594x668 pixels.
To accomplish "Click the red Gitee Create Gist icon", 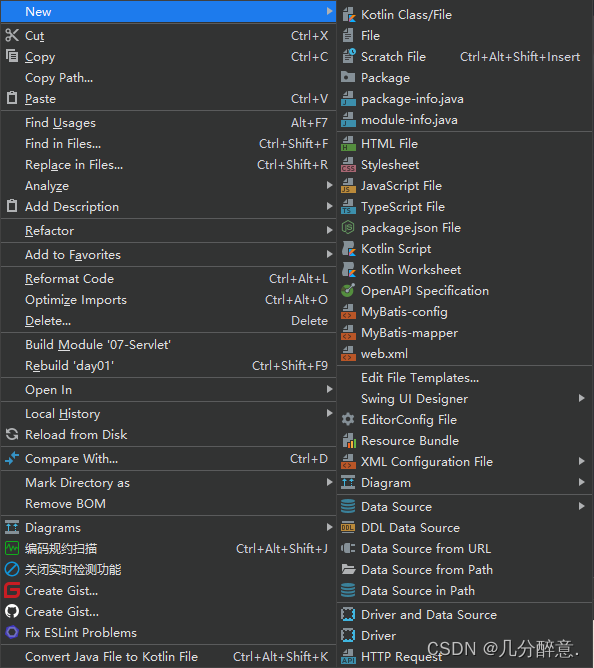I will click(x=12, y=590).
